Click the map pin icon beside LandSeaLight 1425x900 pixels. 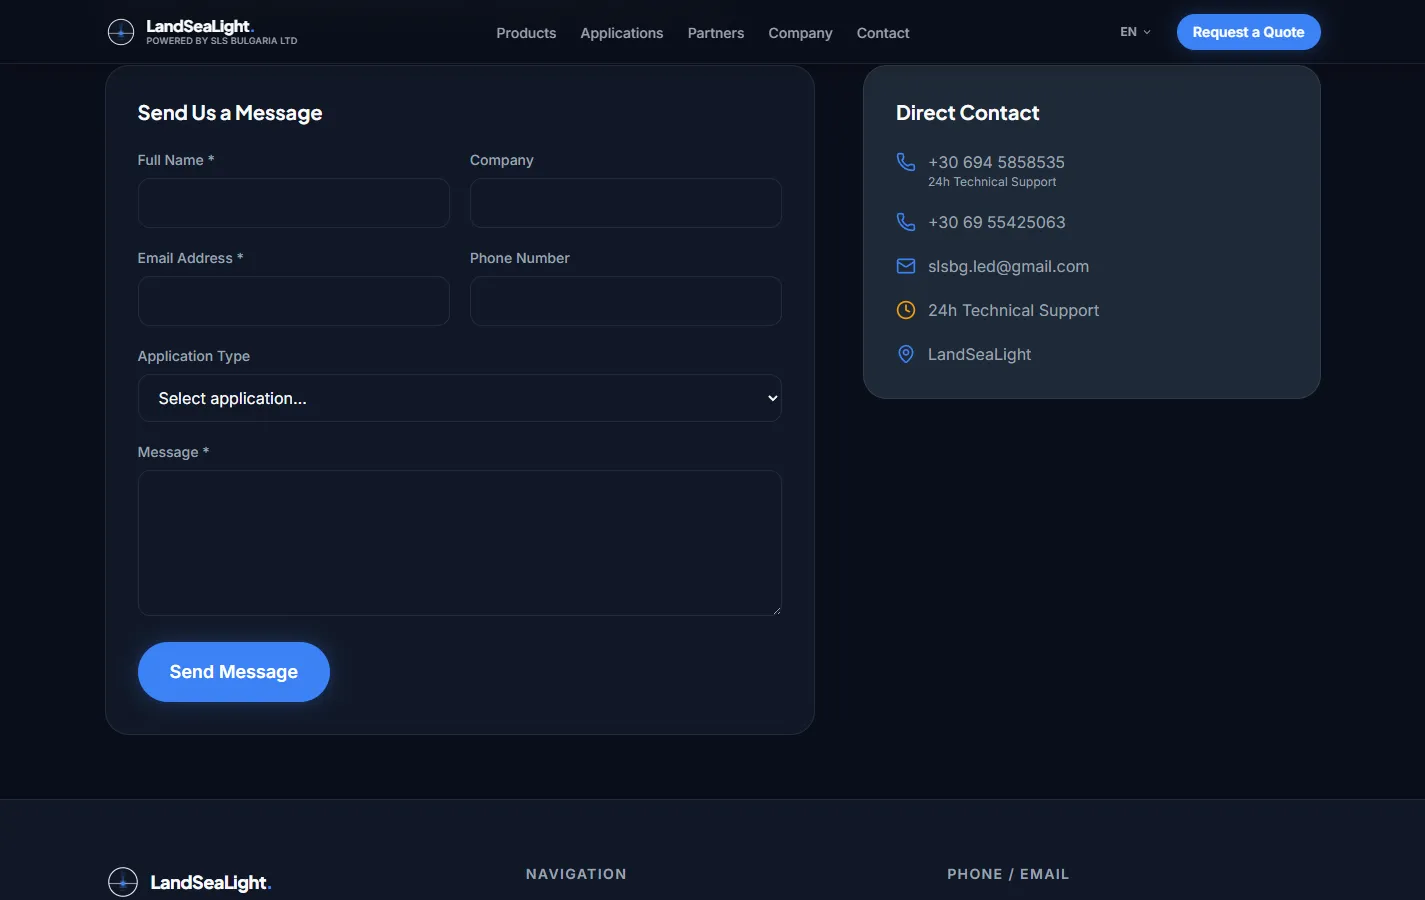click(x=906, y=354)
